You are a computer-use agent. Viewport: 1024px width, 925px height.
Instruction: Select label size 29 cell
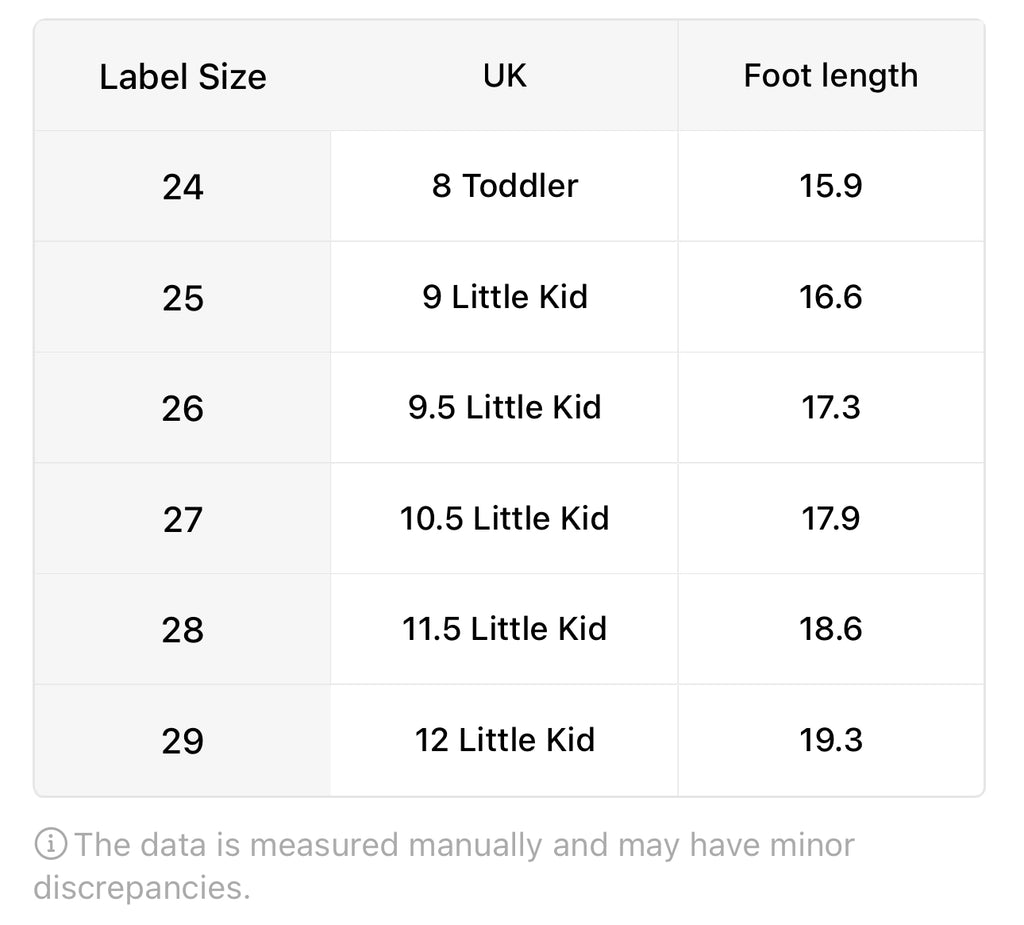point(183,741)
